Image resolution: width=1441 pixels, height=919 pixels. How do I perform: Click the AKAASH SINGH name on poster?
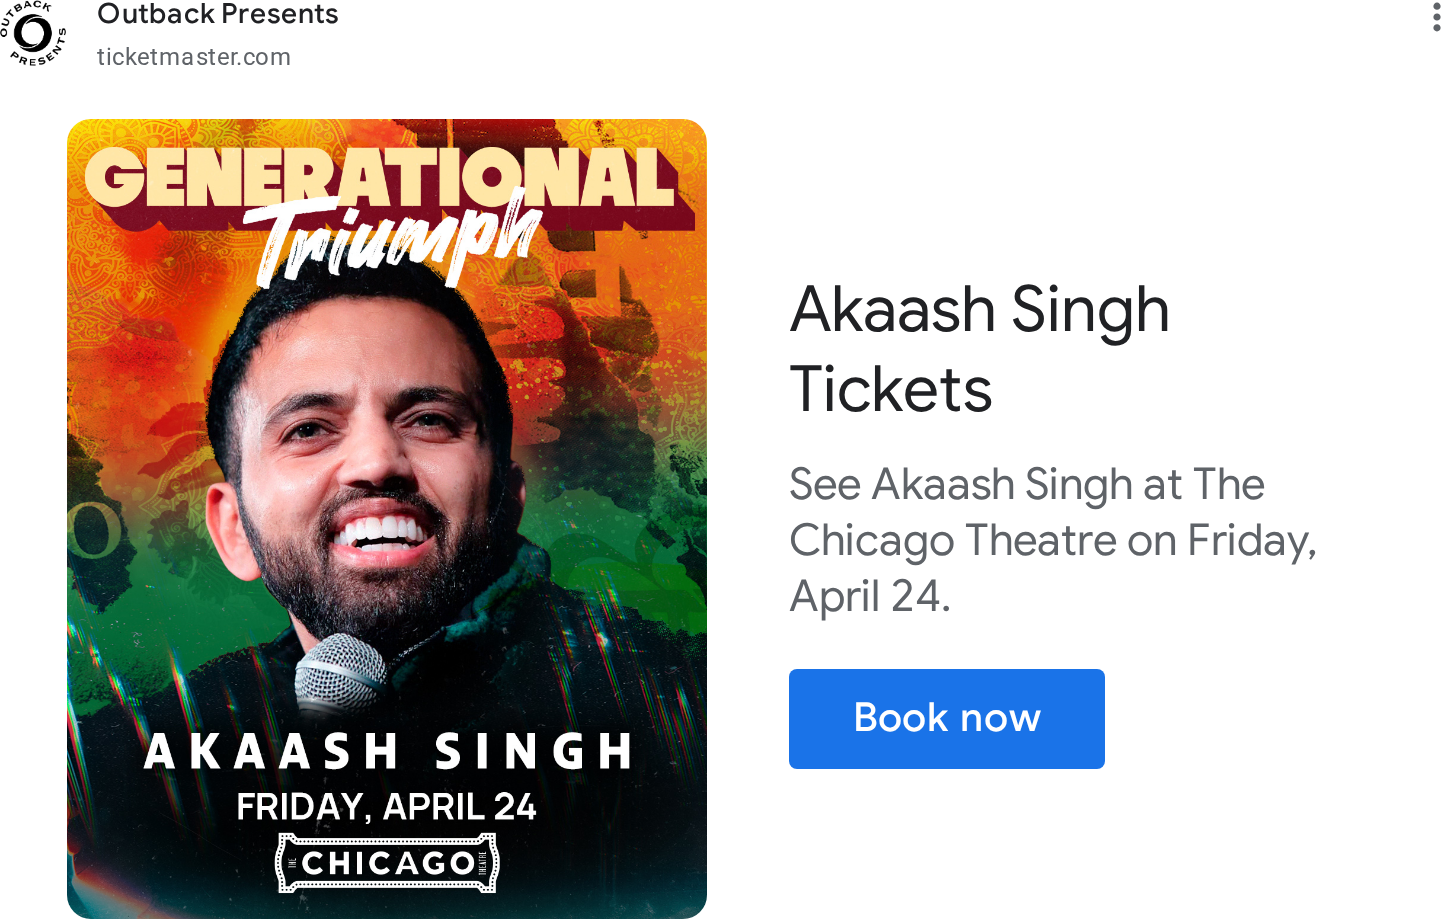(388, 752)
